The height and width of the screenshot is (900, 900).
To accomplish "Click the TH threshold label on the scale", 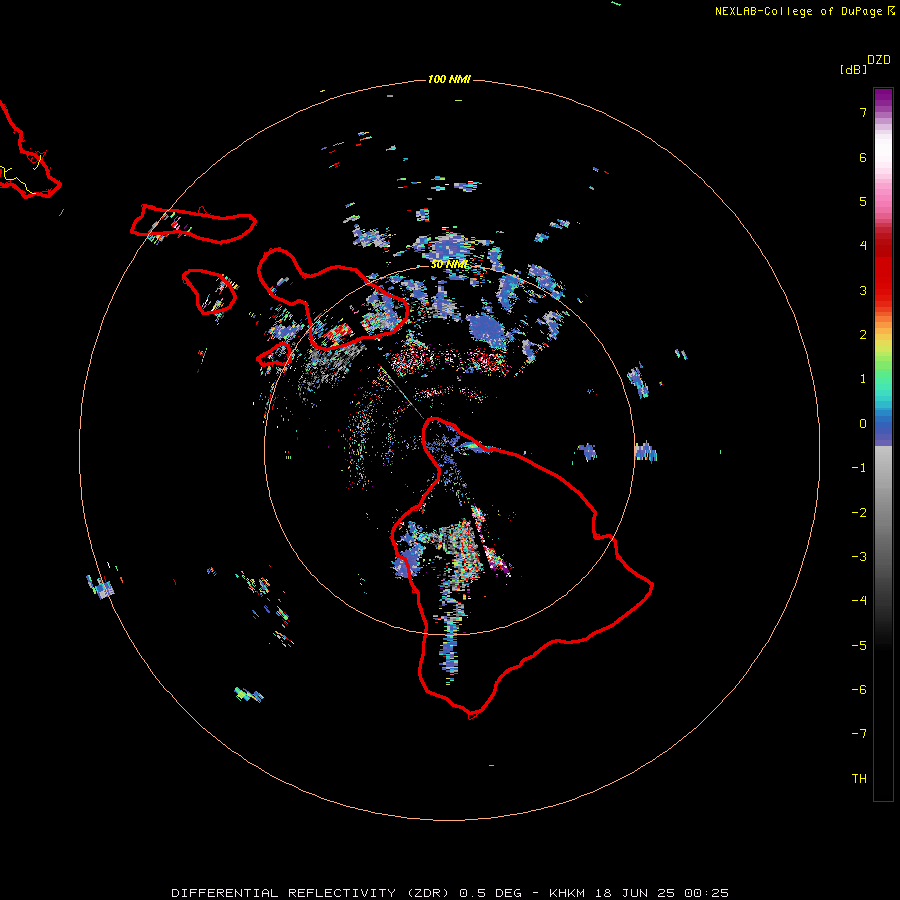I will coord(859,779).
